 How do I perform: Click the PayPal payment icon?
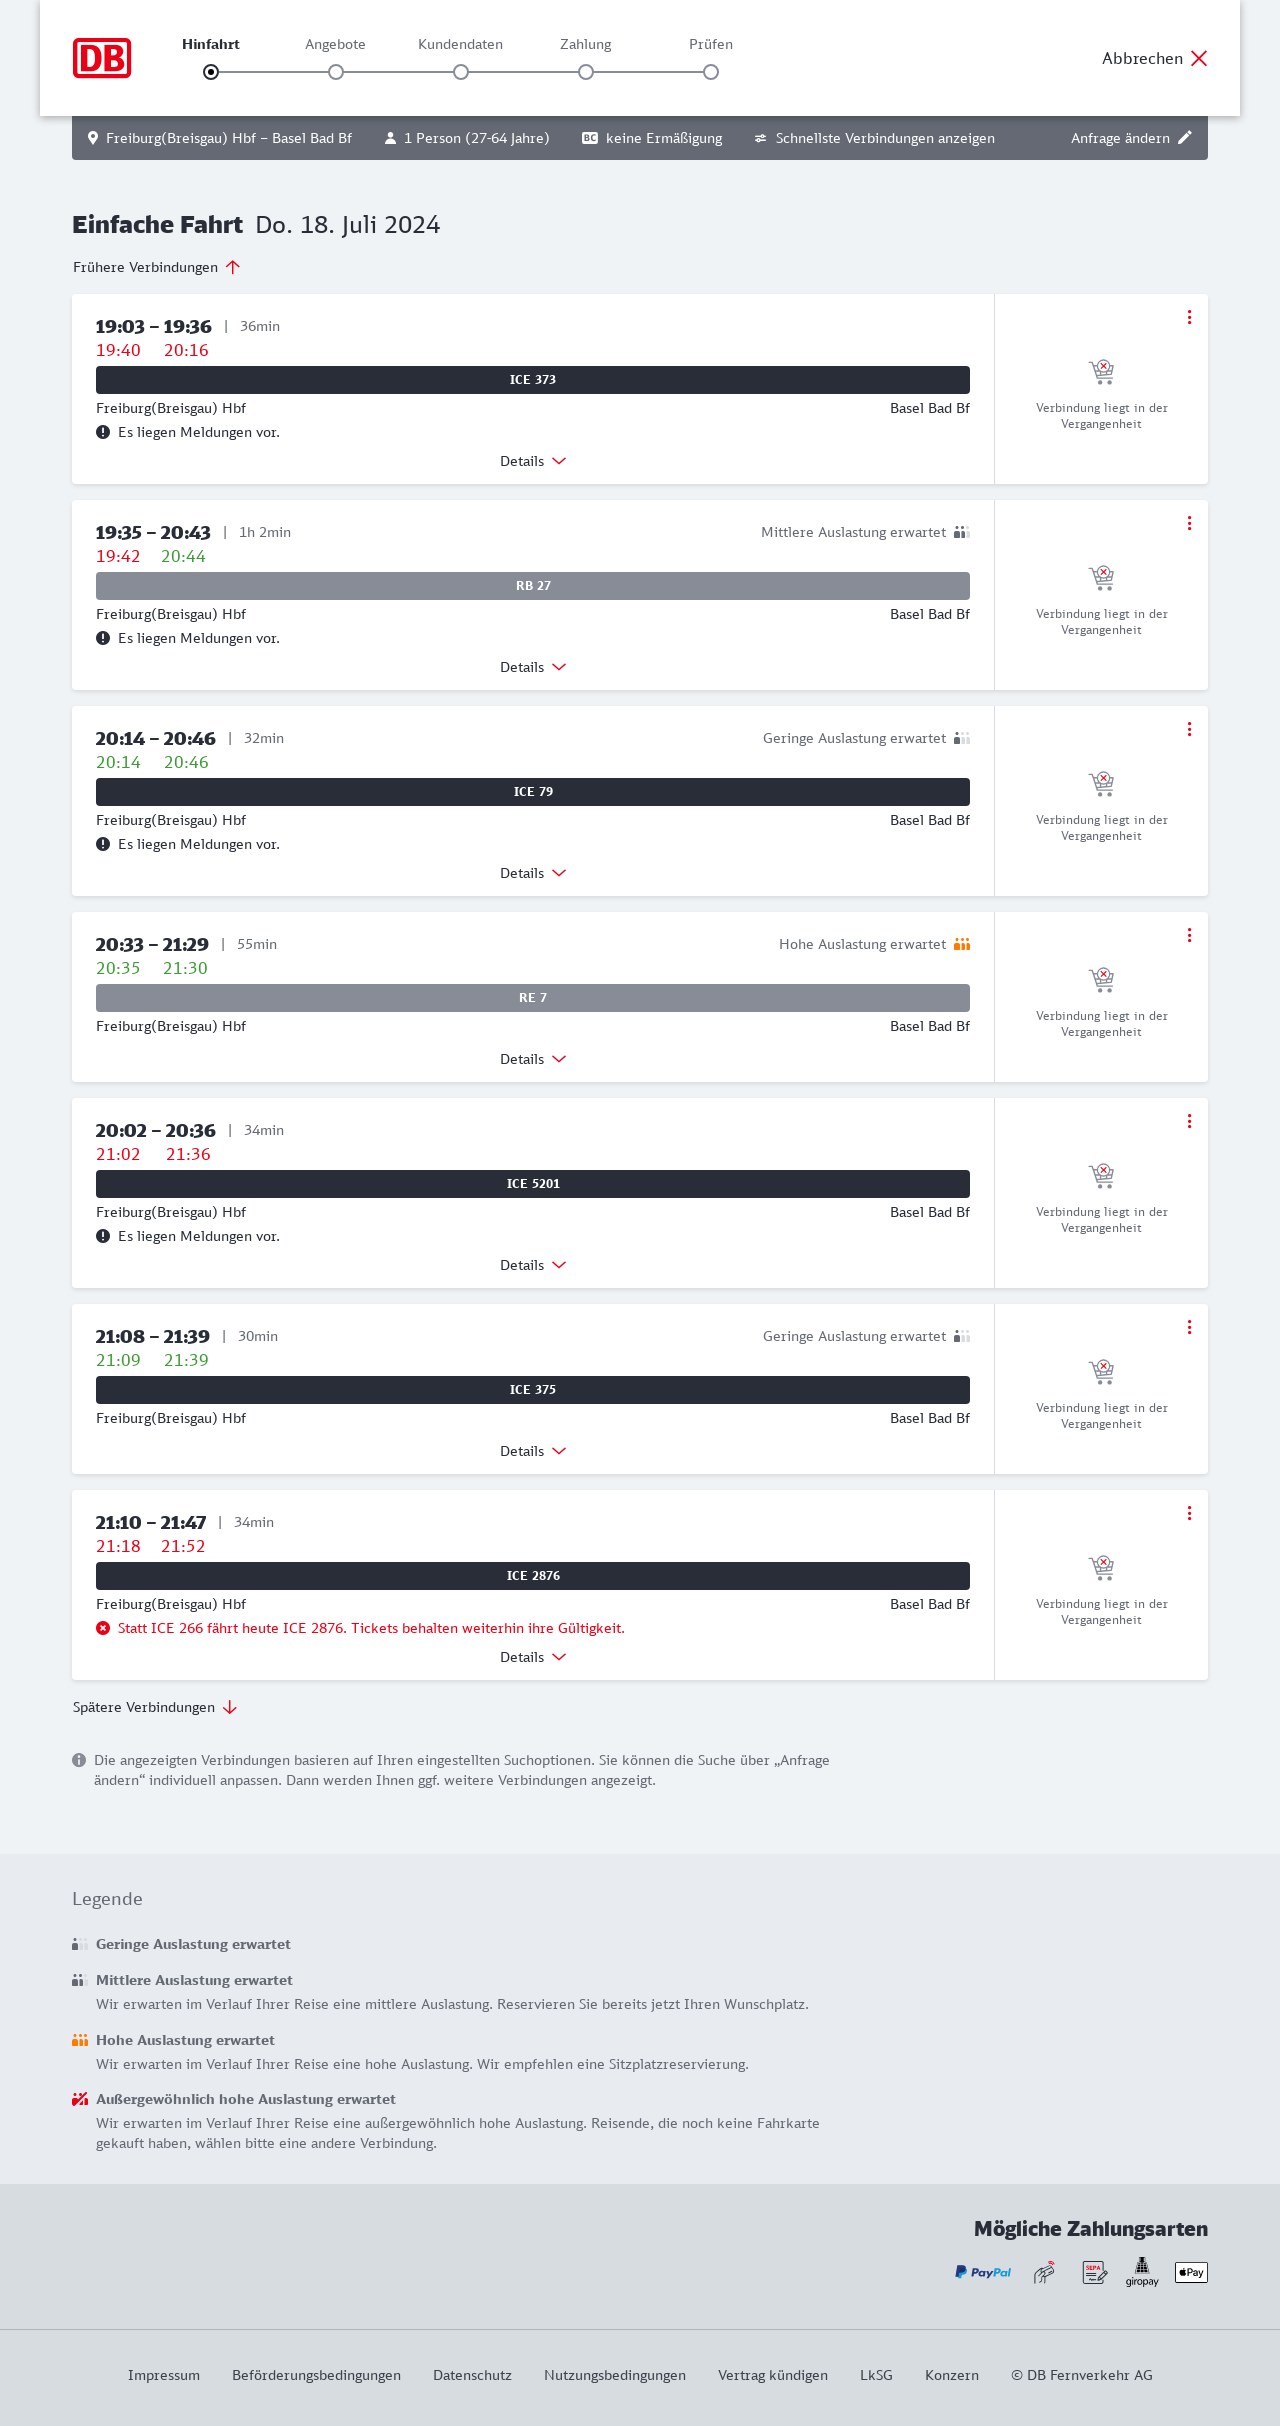tap(983, 2272)
